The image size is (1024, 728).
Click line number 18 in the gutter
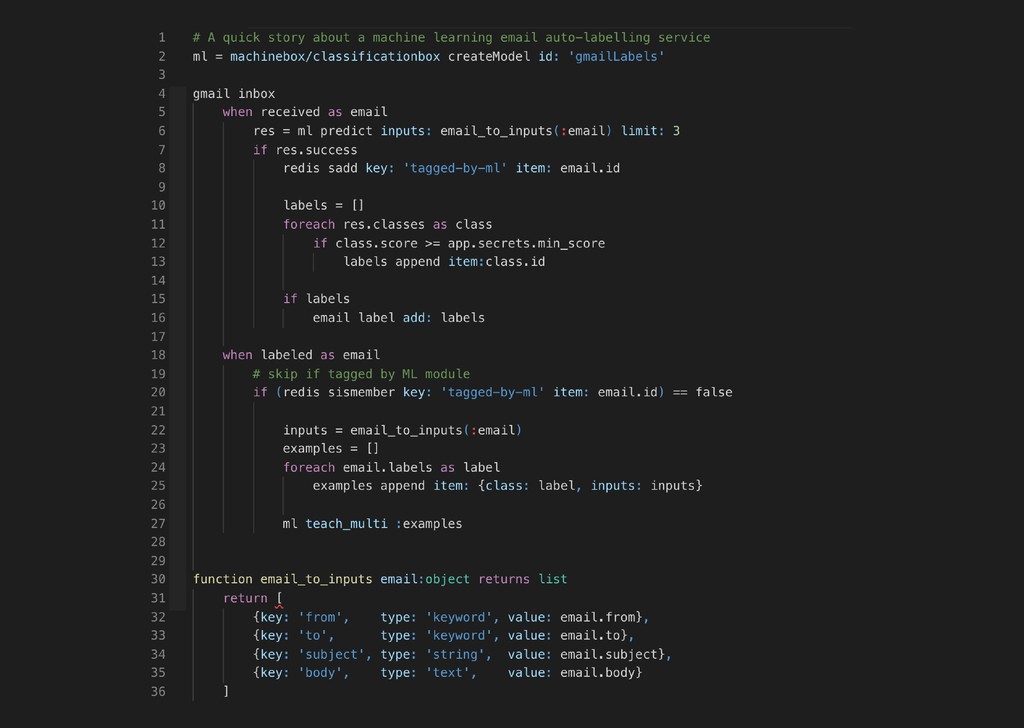click(x=158, y=355)
